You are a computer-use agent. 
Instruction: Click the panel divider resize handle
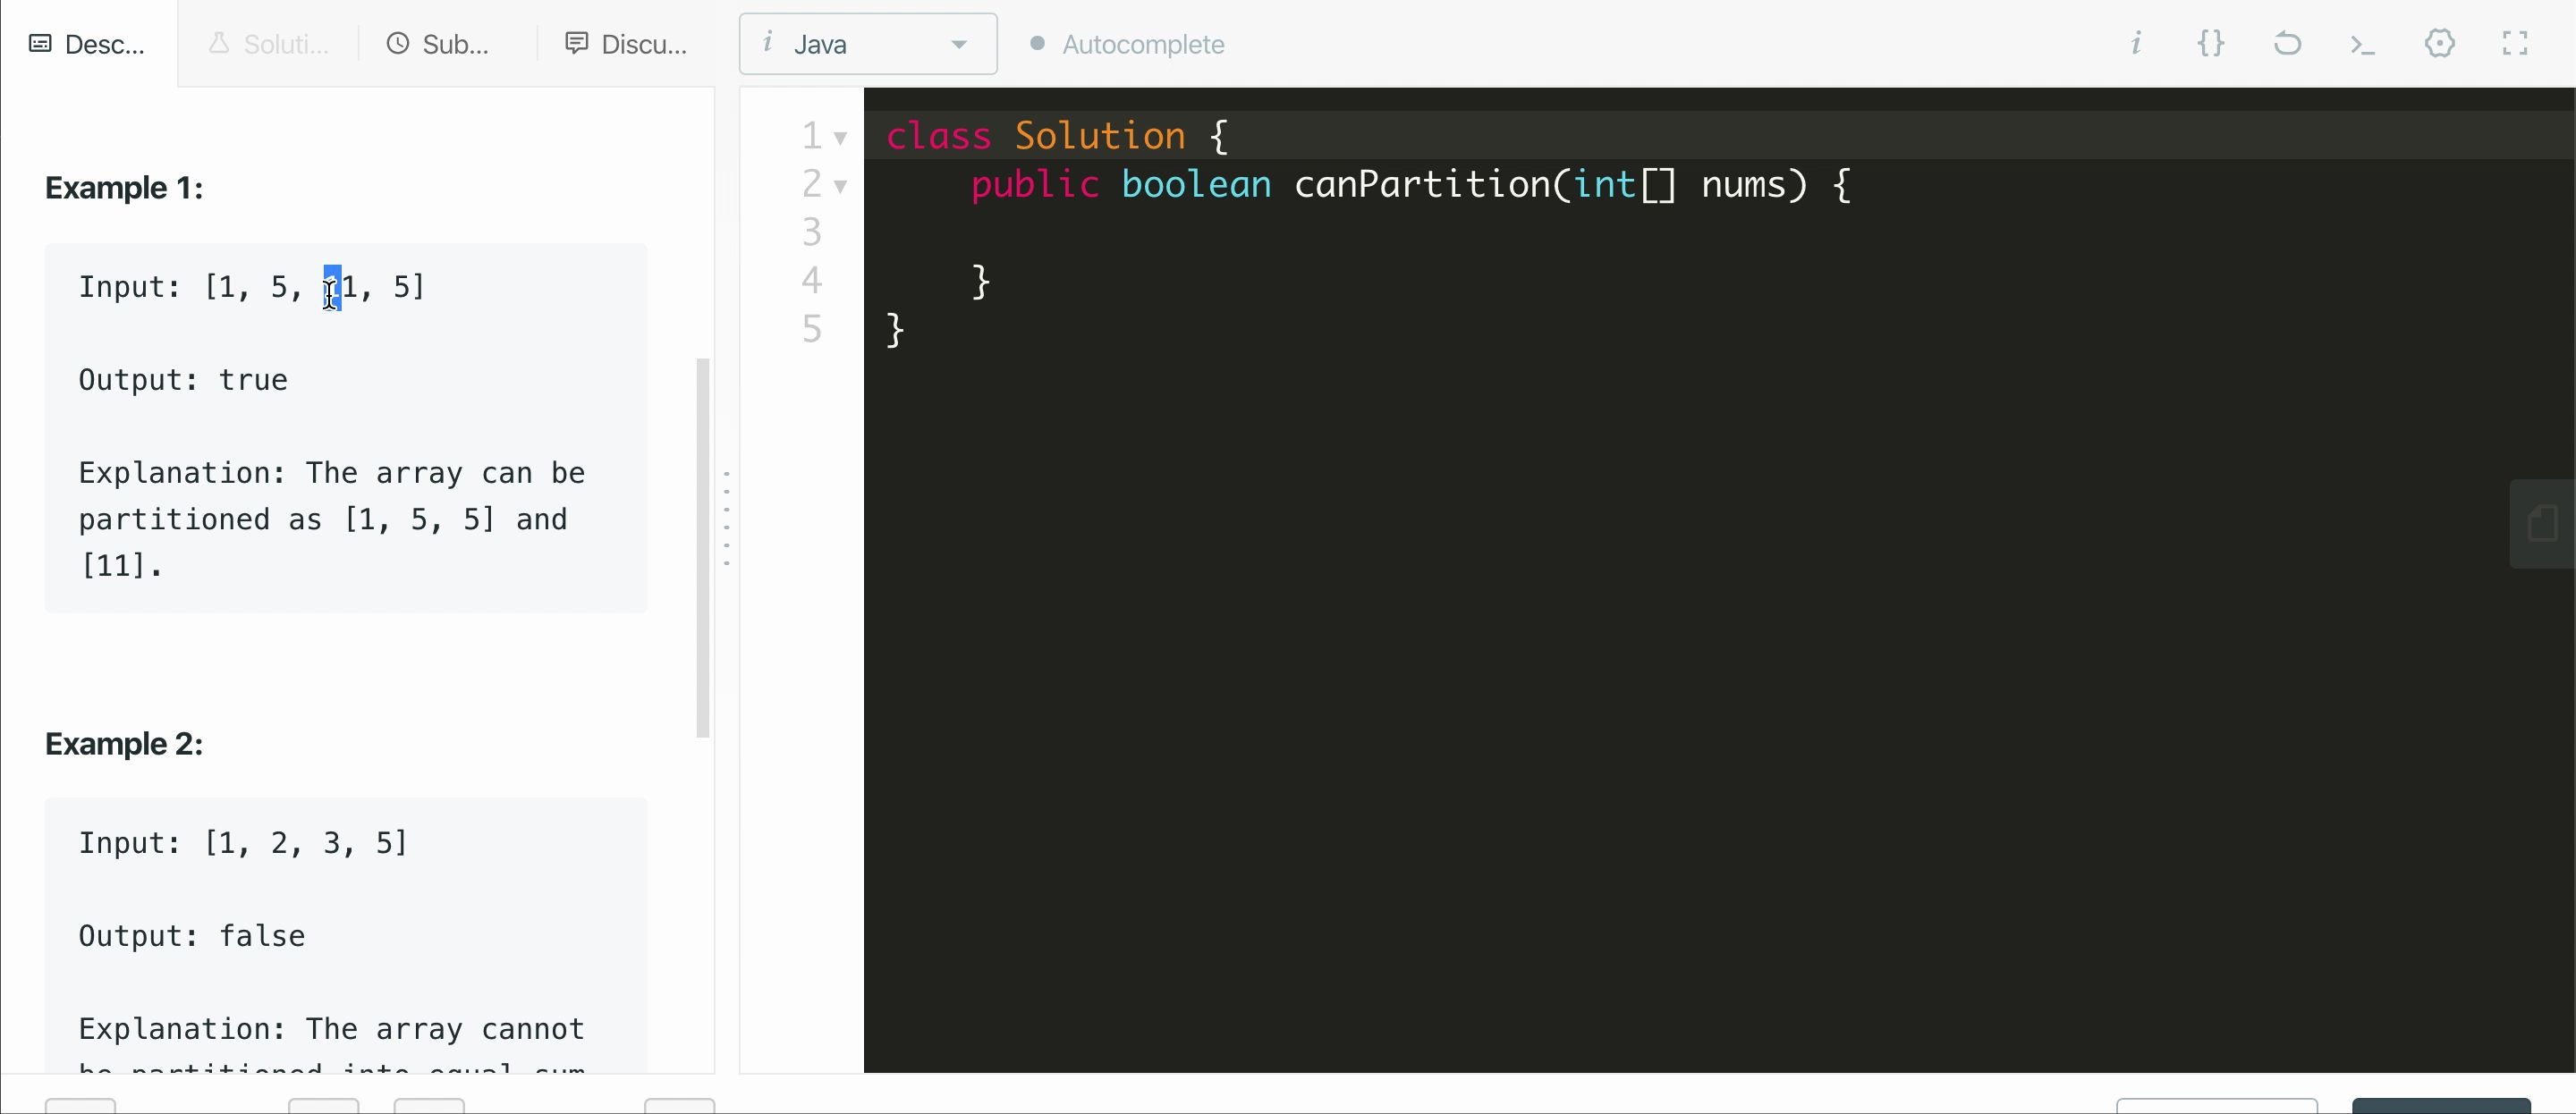727,520
